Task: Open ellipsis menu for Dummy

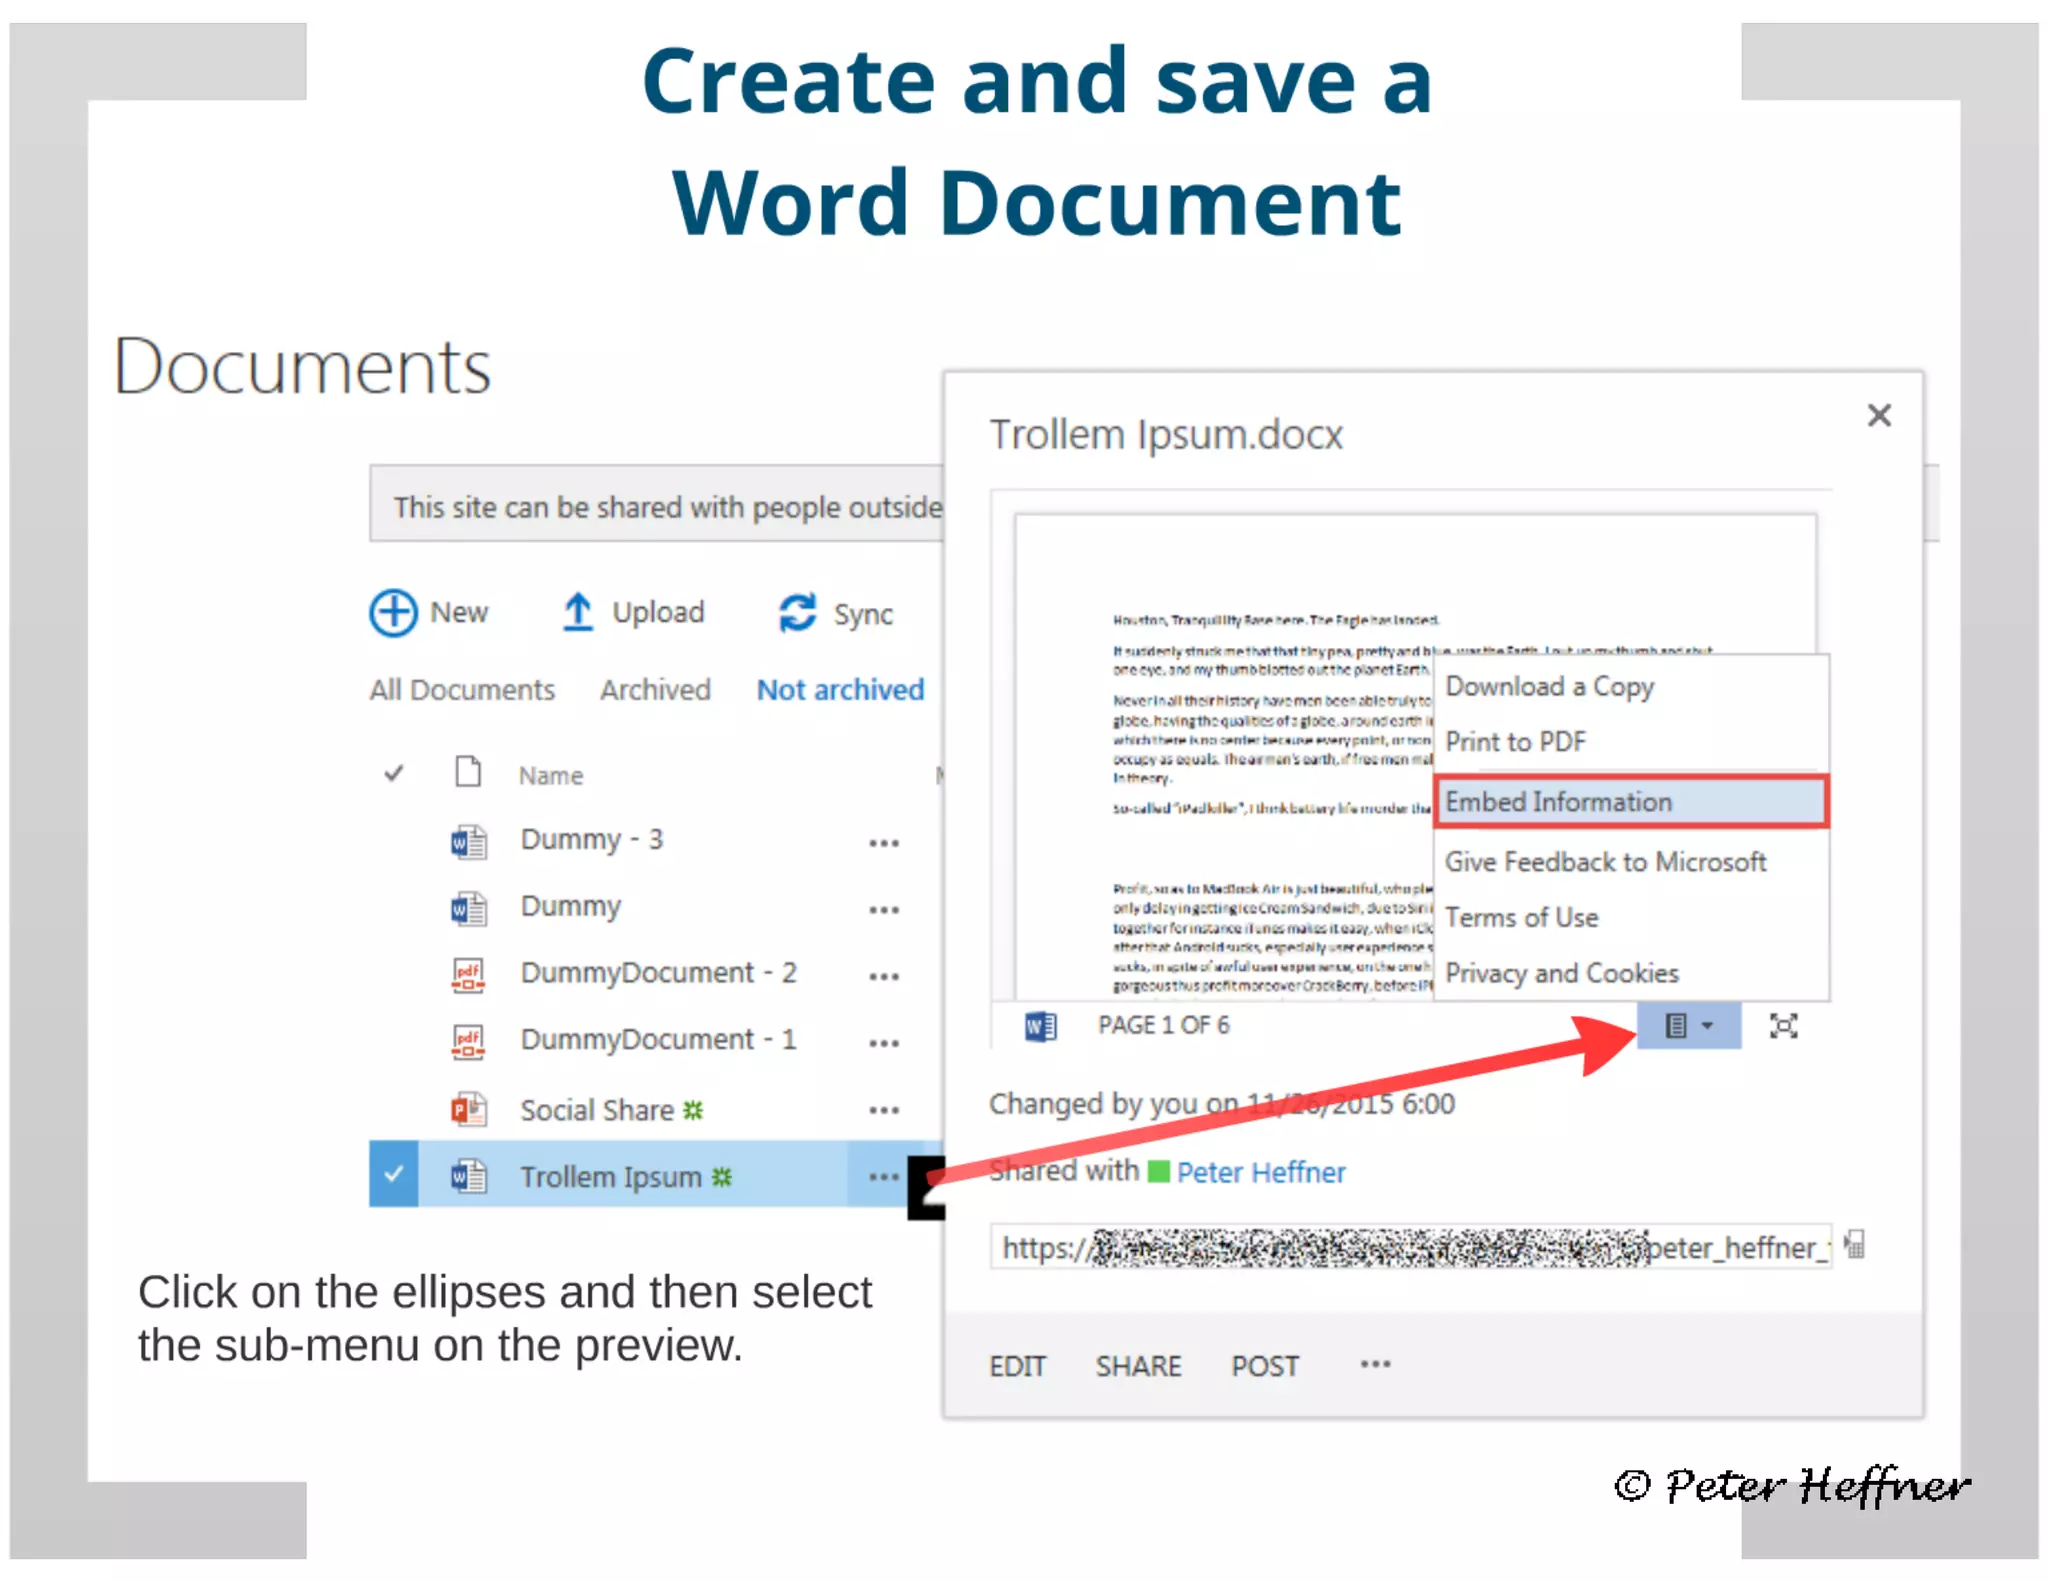Action: coord(884,910)
